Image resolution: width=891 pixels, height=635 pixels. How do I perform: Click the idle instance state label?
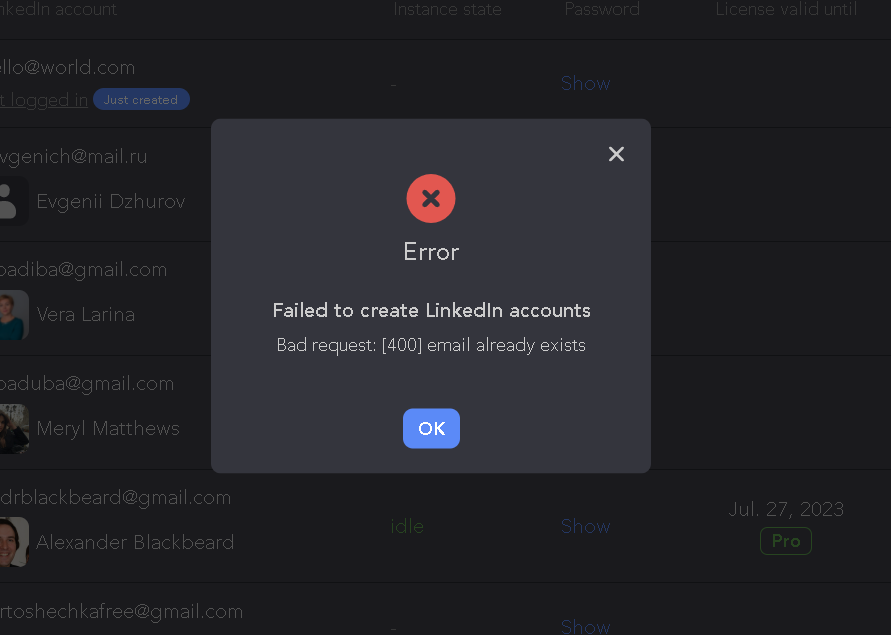[x=407, y=526]
